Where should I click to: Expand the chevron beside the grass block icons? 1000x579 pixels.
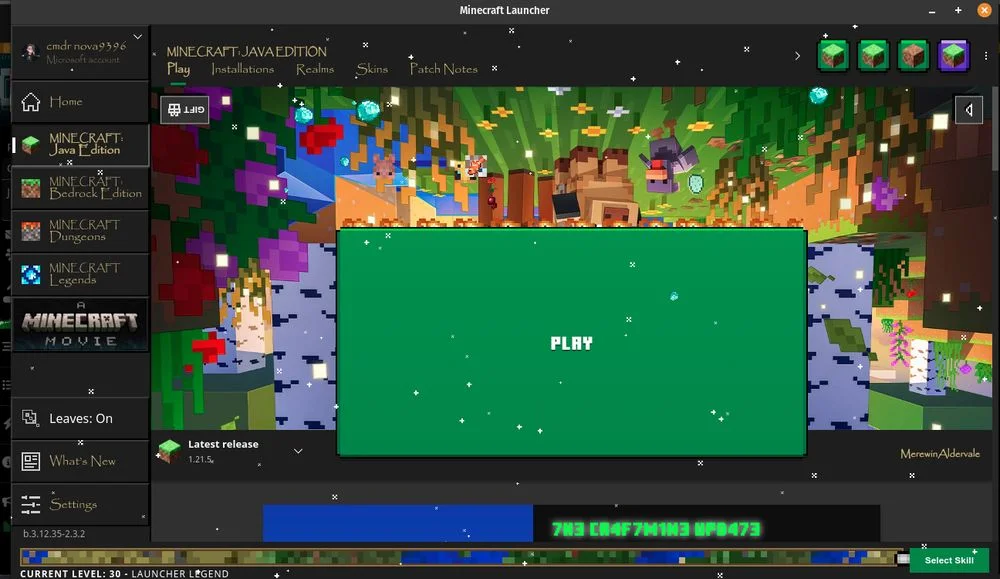point(797,56)
